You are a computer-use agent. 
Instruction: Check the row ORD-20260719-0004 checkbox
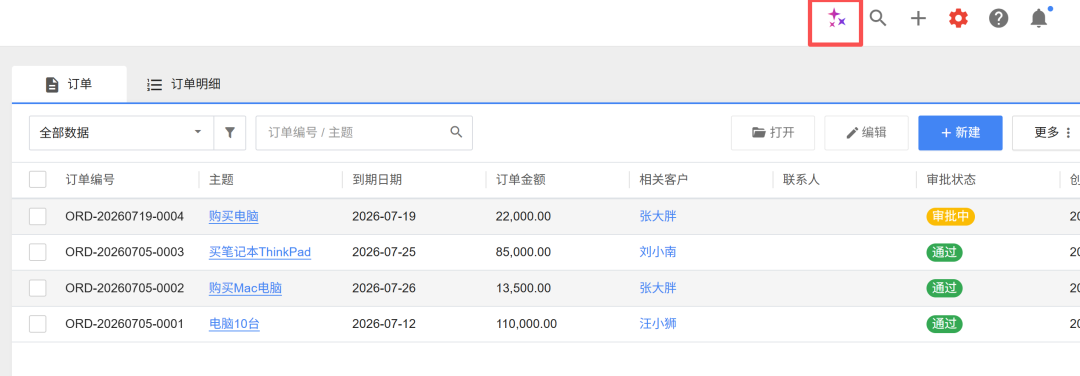[x=38, y=216]
